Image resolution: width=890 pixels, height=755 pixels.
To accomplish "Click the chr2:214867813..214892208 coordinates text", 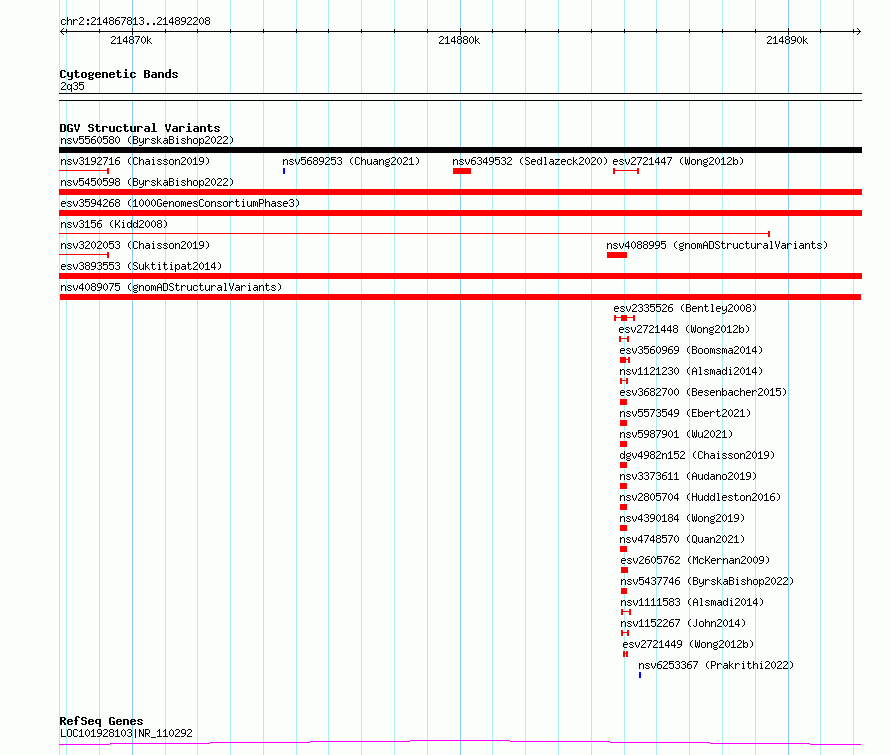I will [x=135, y=22].
